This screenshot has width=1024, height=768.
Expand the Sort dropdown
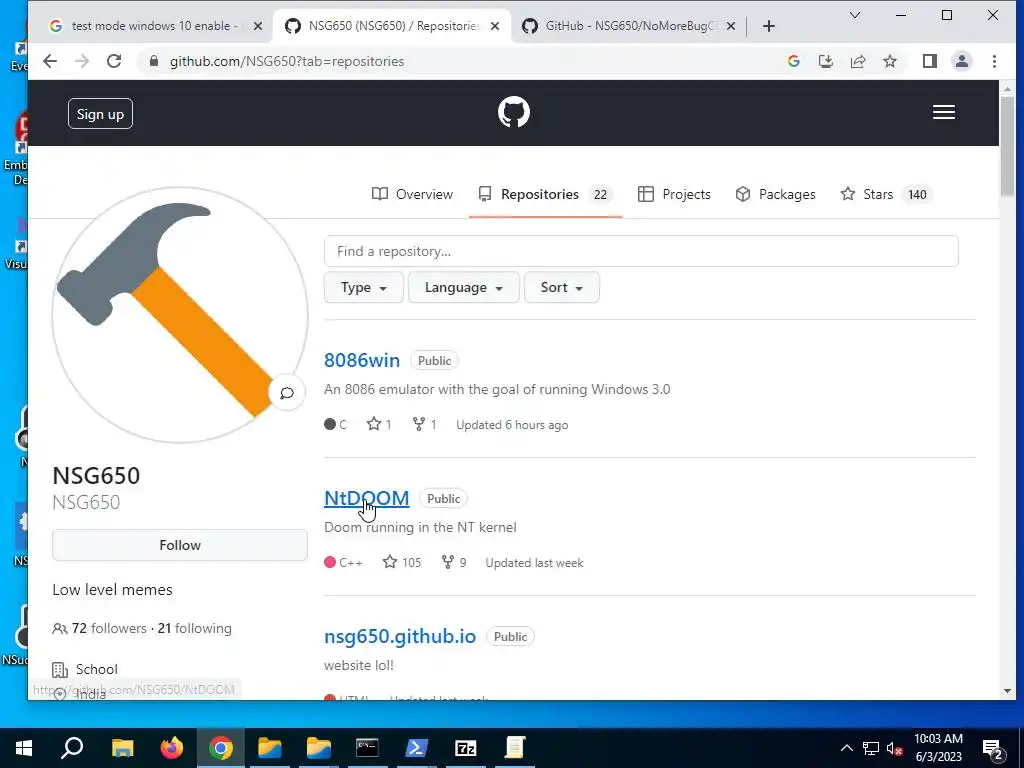coord(562,287)
